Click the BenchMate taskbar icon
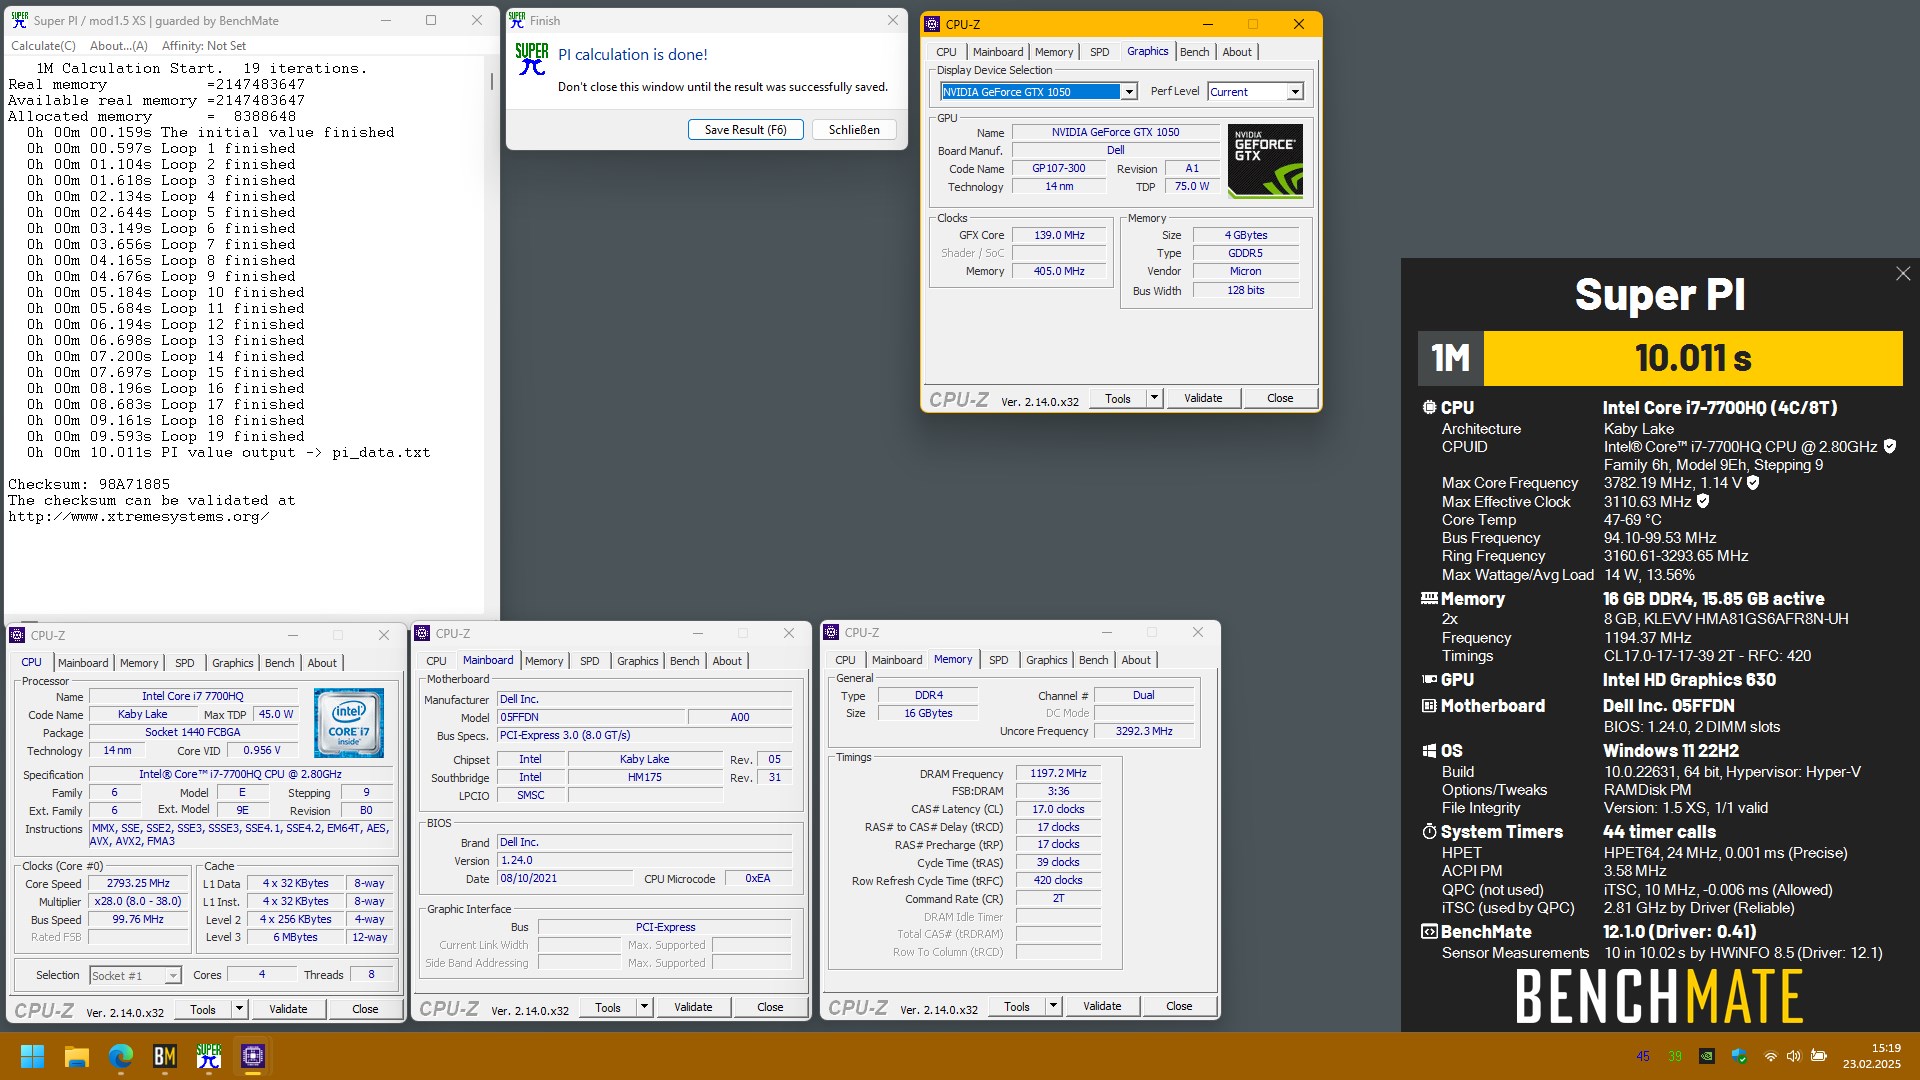 pos(165,1056)
